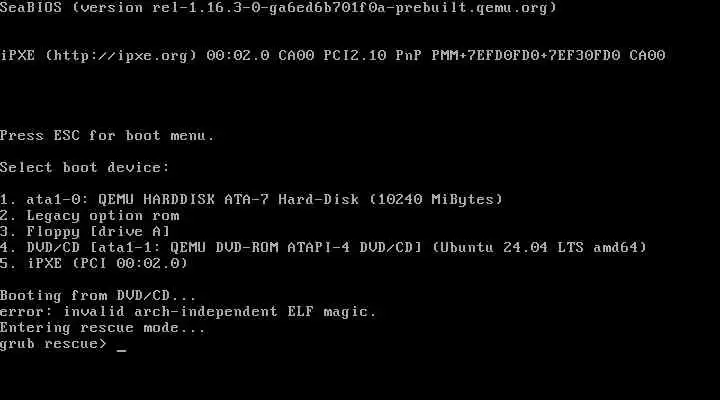Select boot entry 1 QEMU HARDDISK

coord(252,200)
